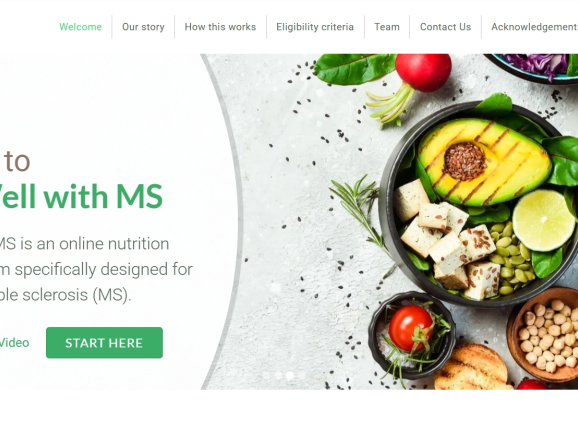
Task: Click the grilled avocado in the hero image
Action: click(x=485, y=161)
